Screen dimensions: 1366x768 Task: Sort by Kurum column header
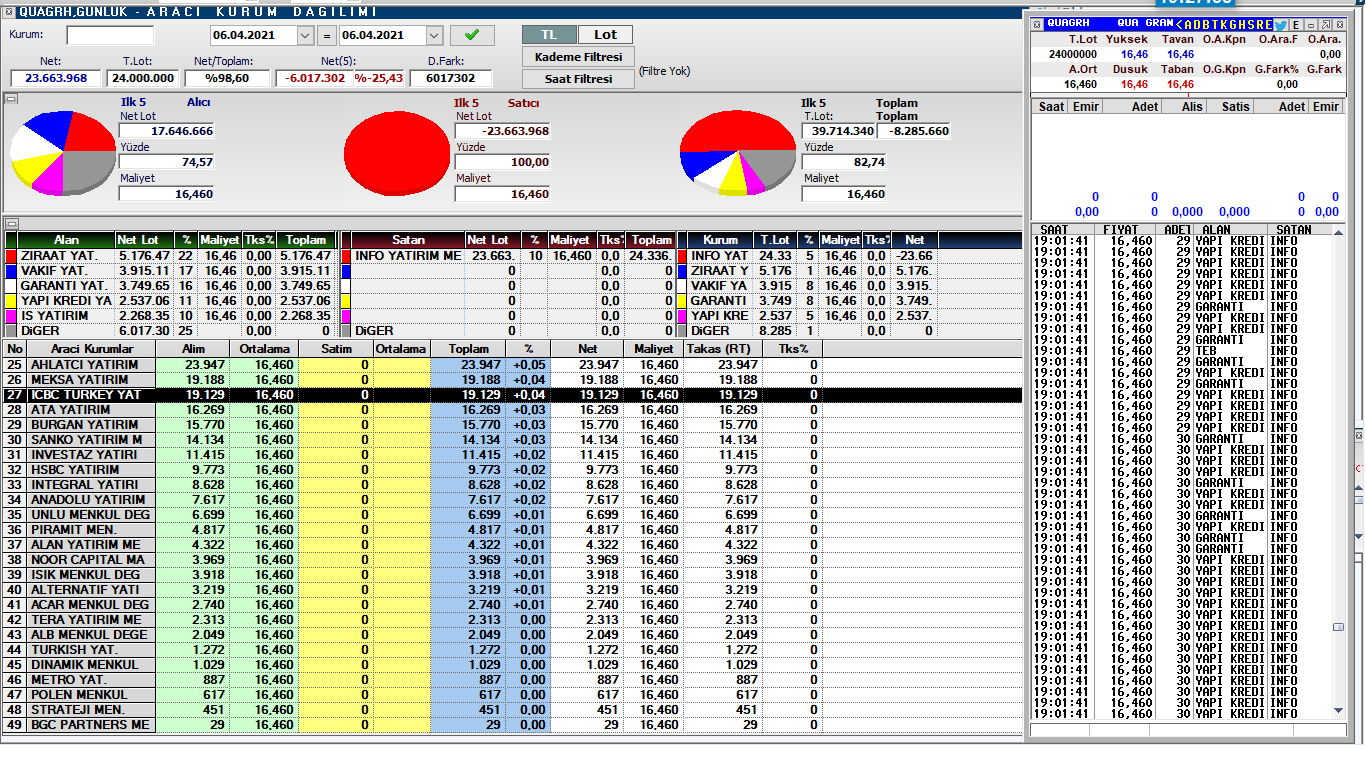tap(721, 240)
